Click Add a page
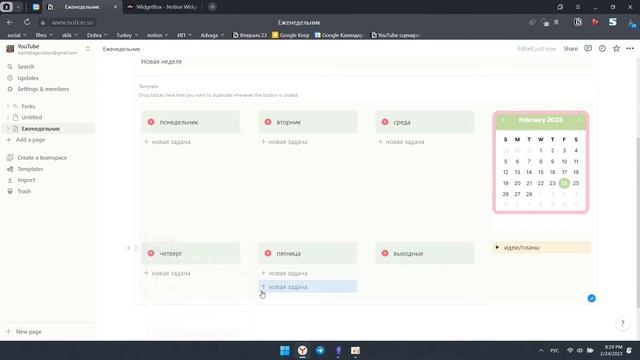 26,140
